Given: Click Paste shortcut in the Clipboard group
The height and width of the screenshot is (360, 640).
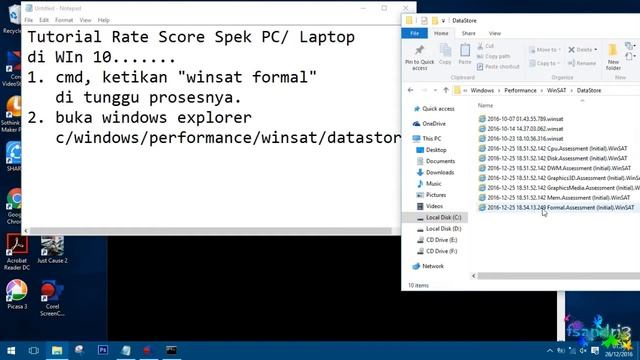Looking at the screenshot, I should [x=498, y=67].
